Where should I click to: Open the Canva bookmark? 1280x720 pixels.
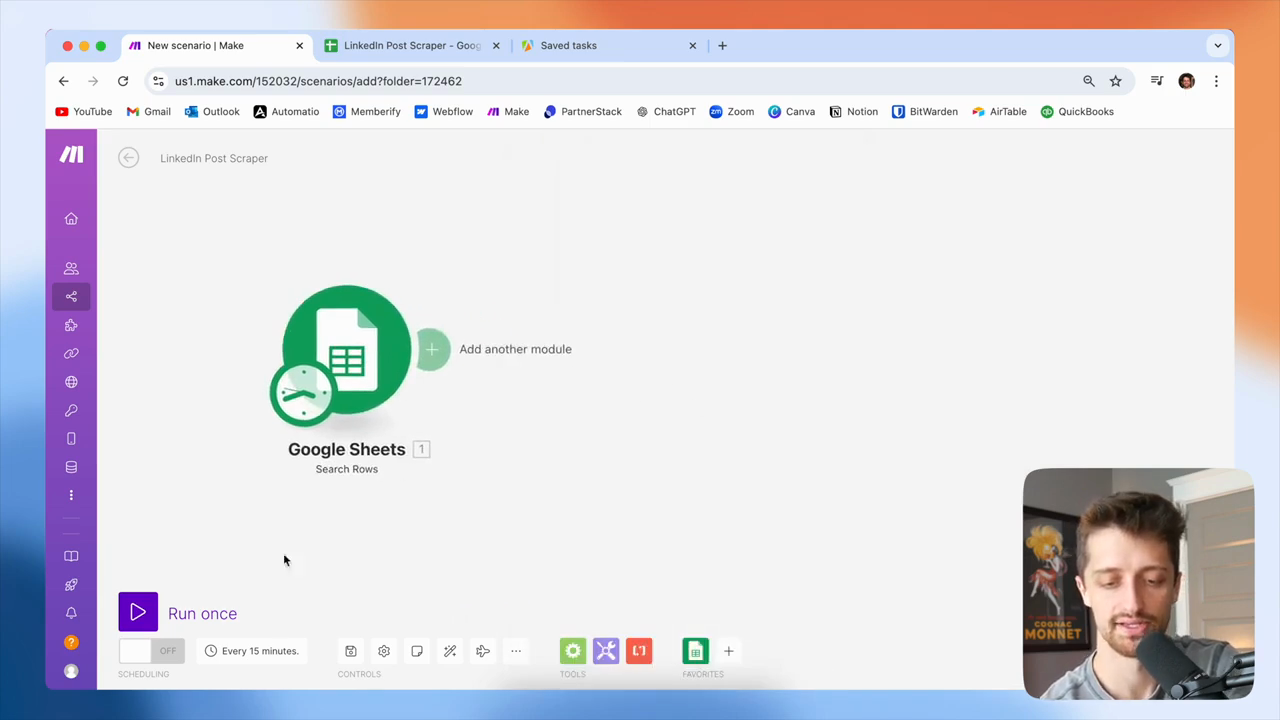(791, 112)
